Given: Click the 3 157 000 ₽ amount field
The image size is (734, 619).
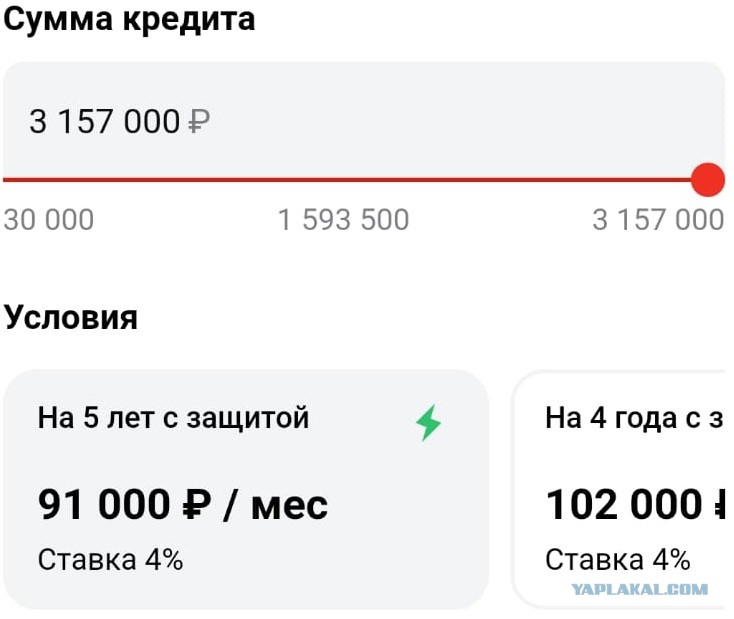Looking at the screenshot, I should coord(364,121).
